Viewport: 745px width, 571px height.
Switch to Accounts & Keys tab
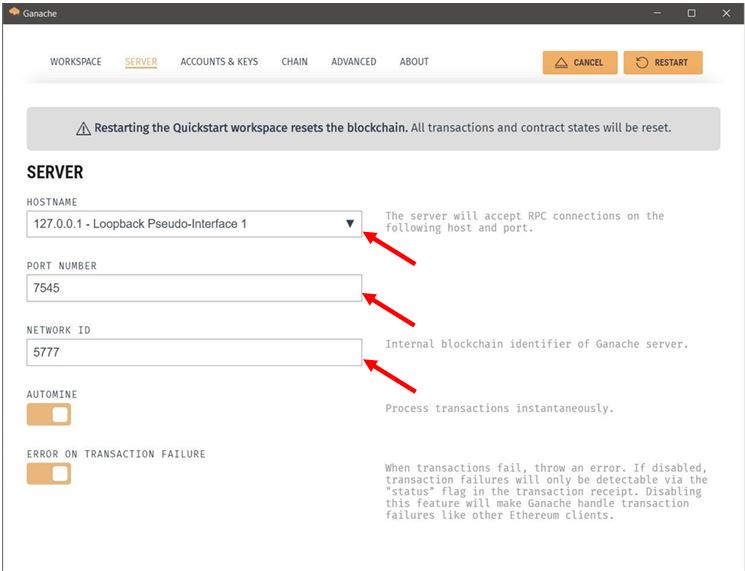(x=219, y=62)
